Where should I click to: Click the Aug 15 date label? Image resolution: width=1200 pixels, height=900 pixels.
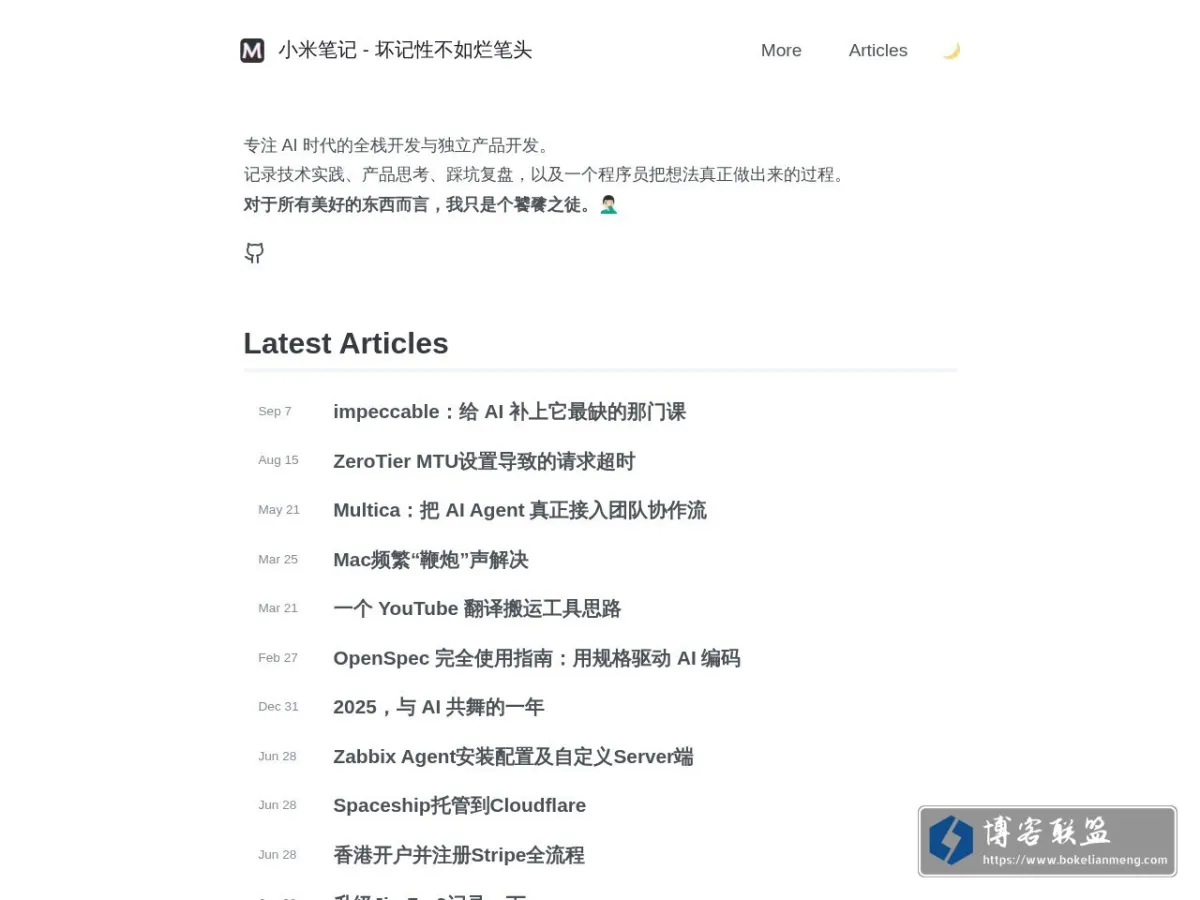pyautogui.click(x=278, y=461)
